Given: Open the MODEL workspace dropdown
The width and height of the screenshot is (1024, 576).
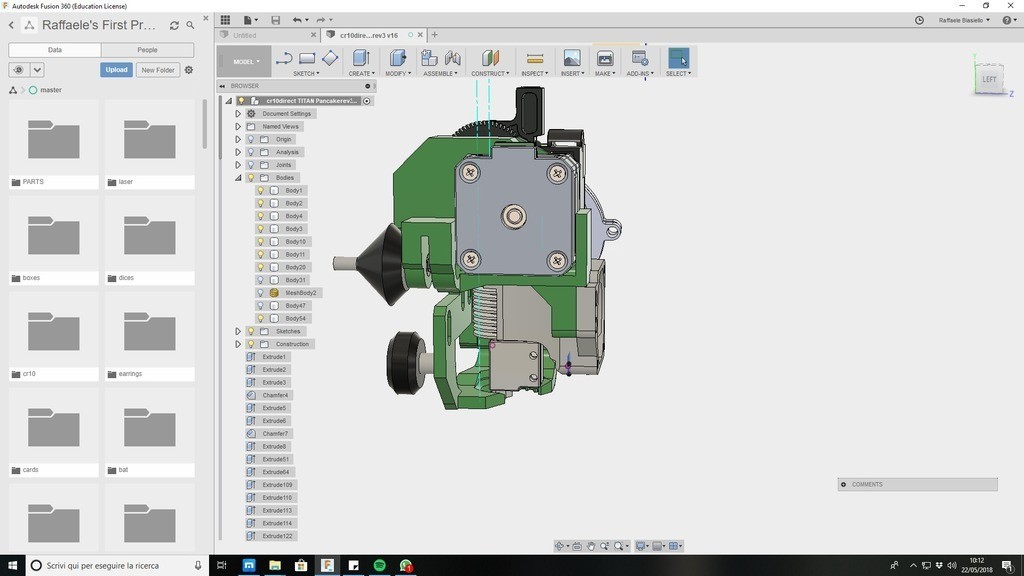Looking at the screenshot, I should click(x=245, y=61).
